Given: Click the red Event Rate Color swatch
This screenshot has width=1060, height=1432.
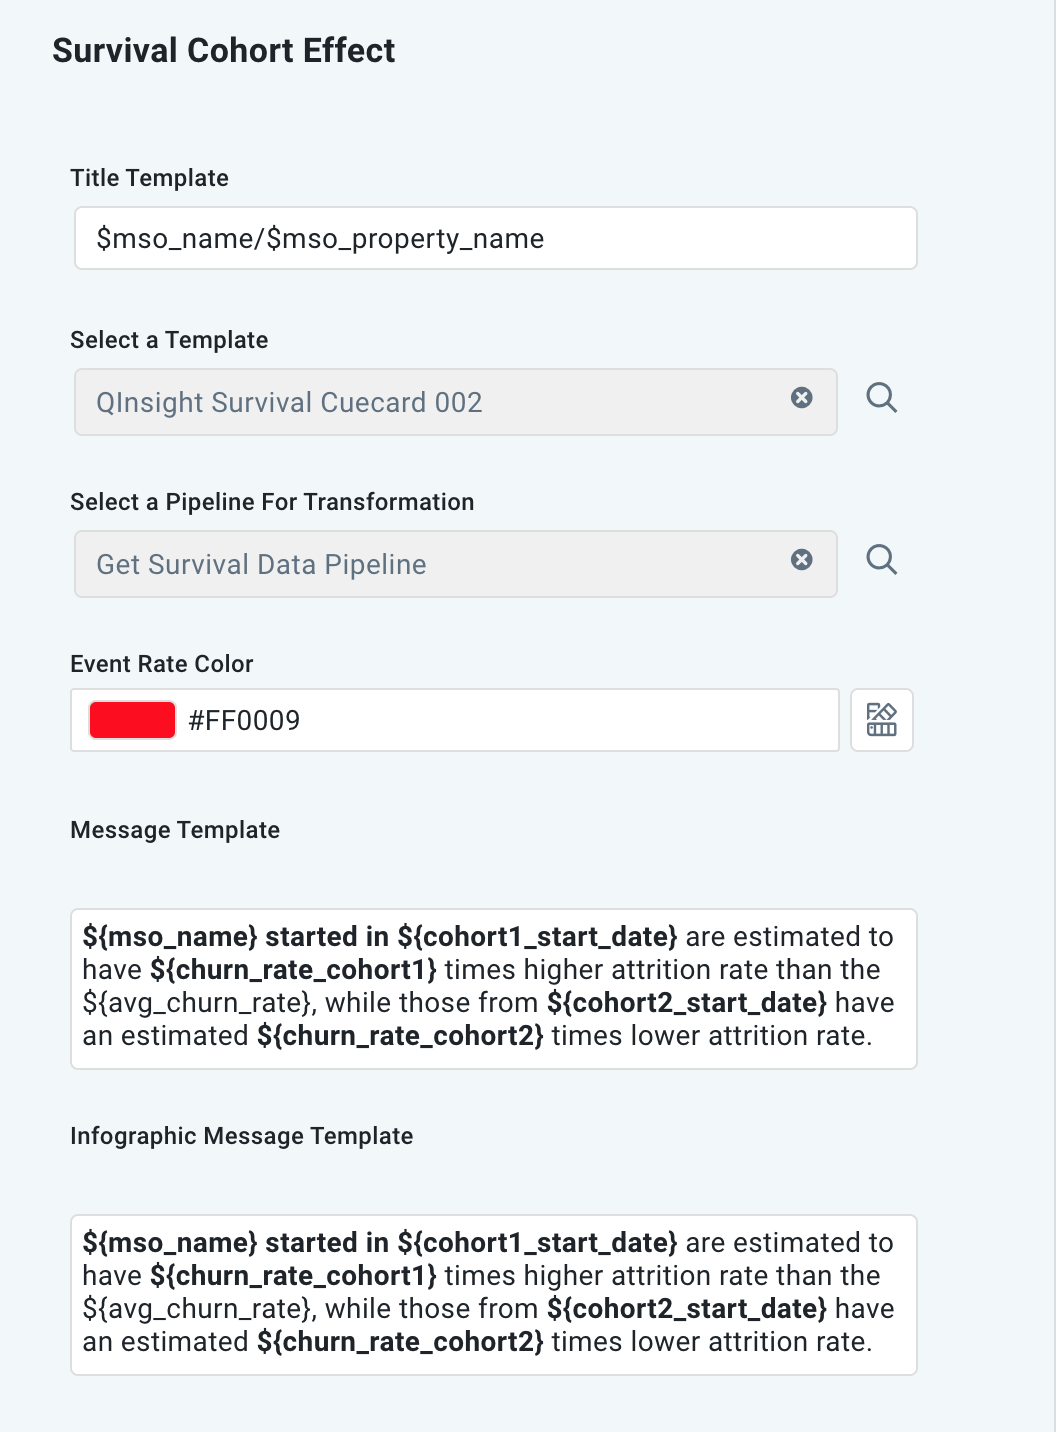Looking at the screenshot, I should pos(131,719).
